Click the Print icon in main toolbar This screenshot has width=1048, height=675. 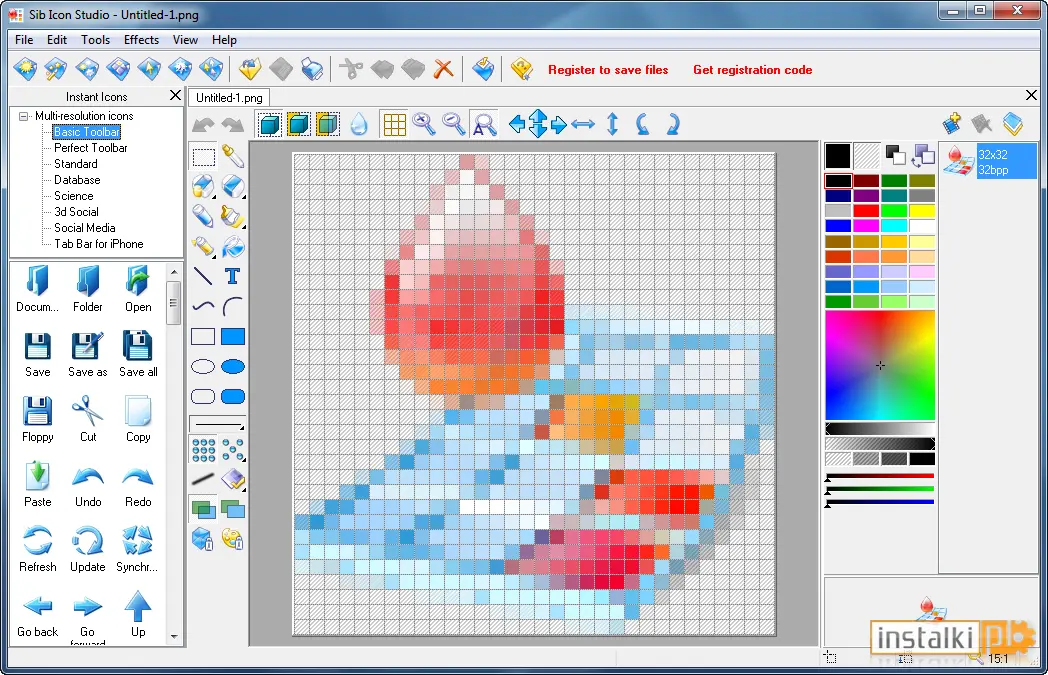click(312, 69)
